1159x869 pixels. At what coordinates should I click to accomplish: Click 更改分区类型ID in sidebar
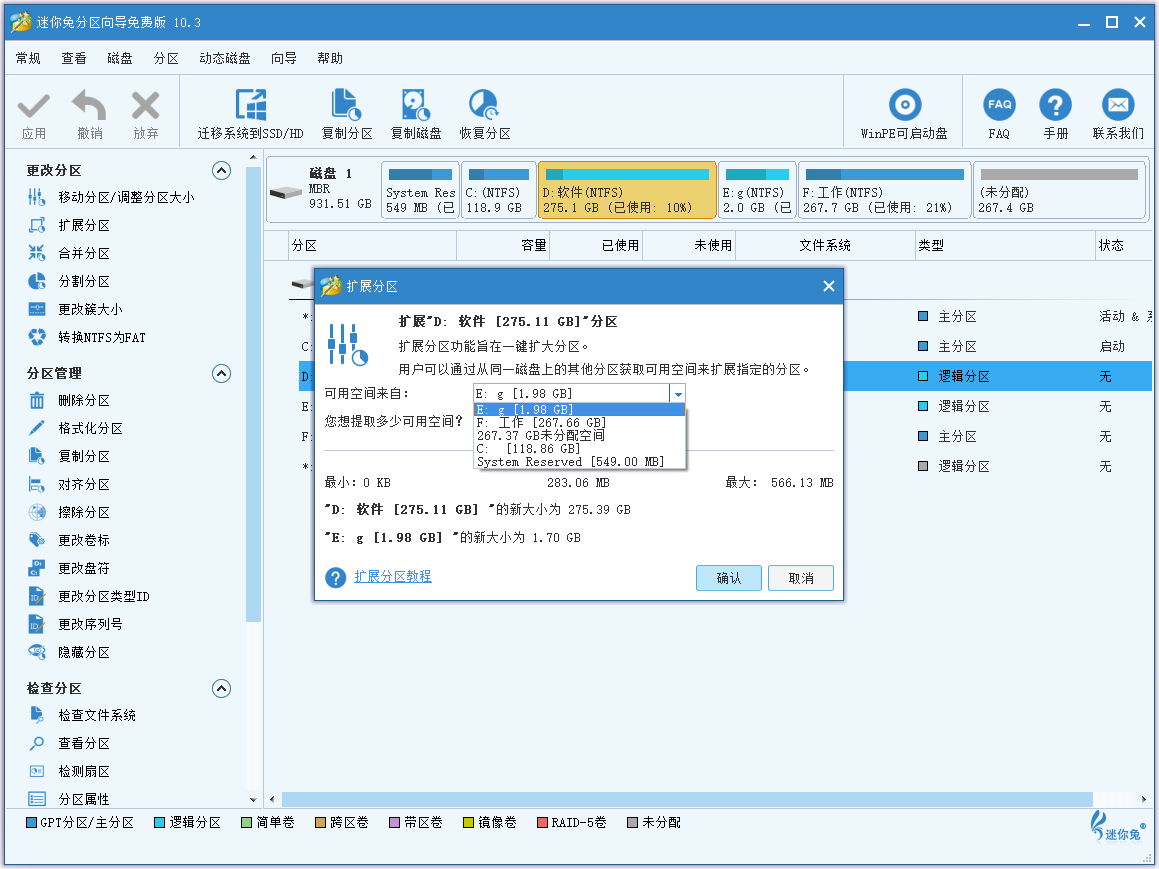(x=89, y=596)
